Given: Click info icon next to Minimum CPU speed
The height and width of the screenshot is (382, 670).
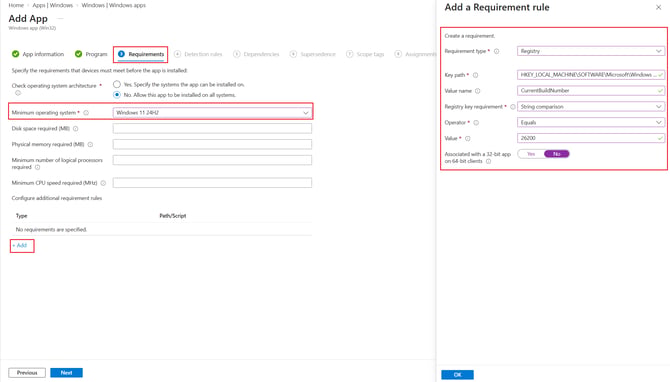Looking at the screenshot, I should tap(103, 183).
